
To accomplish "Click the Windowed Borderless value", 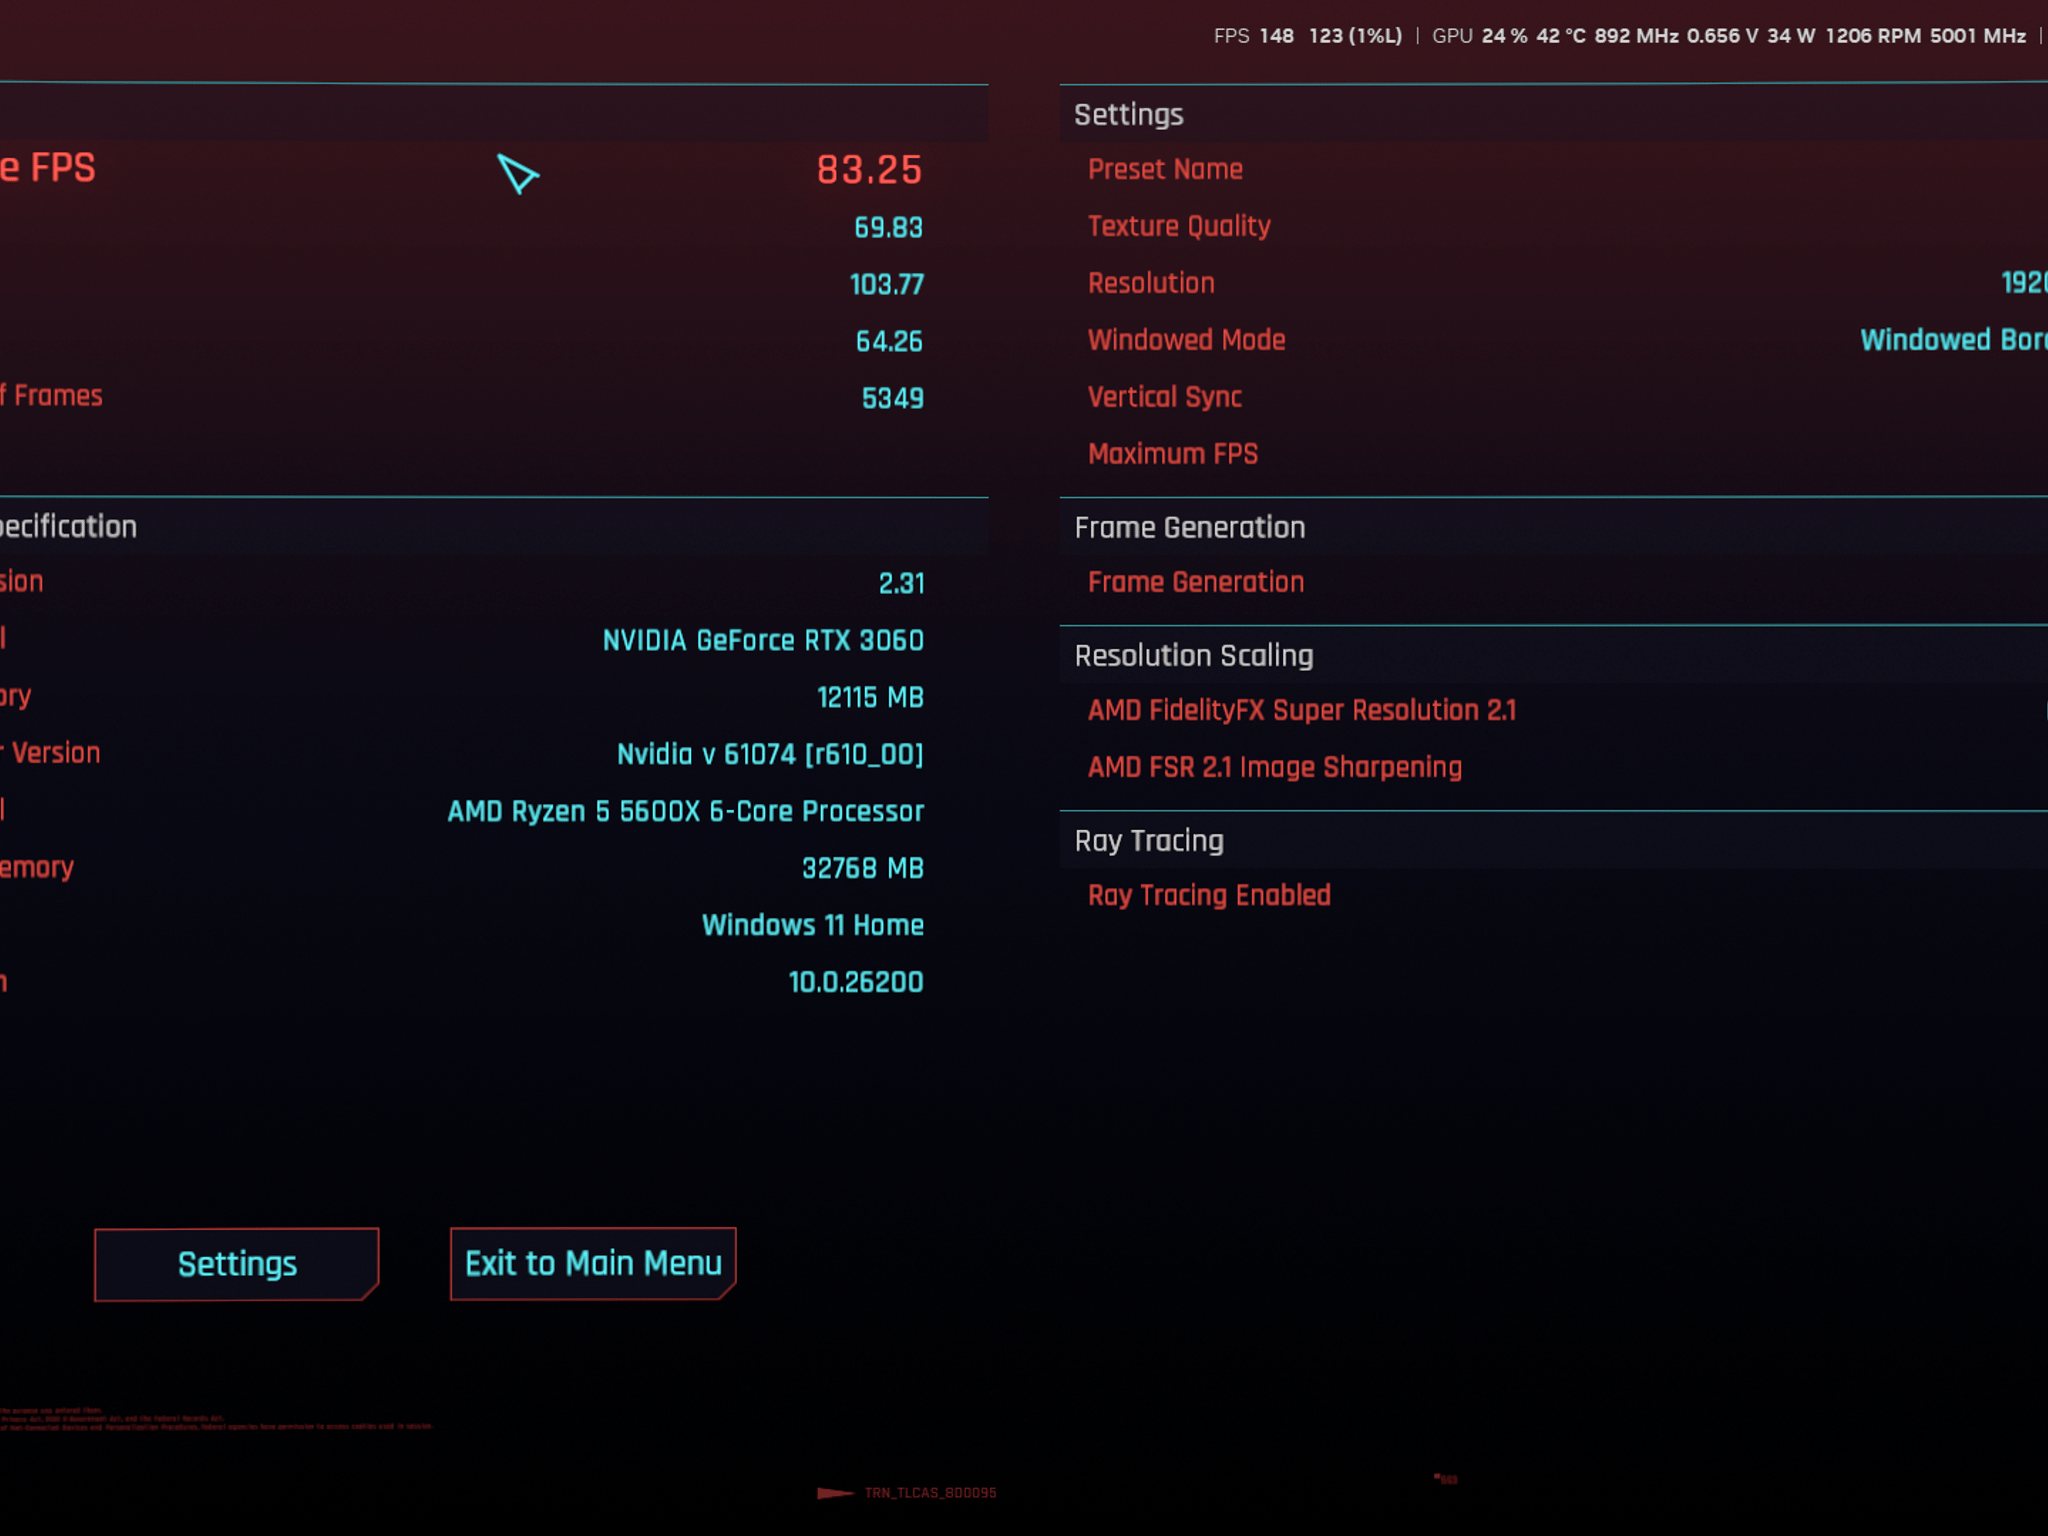I will (x=1954, y=341).
